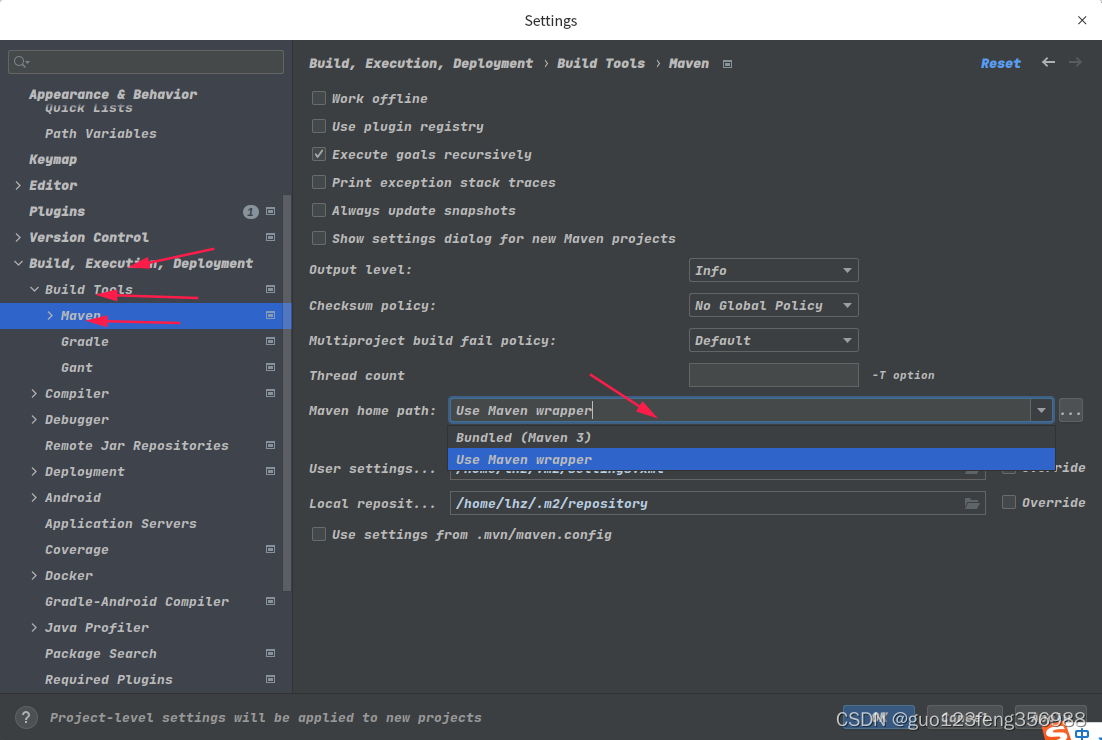Open folder browser for Local repository path
The height and width of the screenshot is (740, 1102).
tap(971, 503)
